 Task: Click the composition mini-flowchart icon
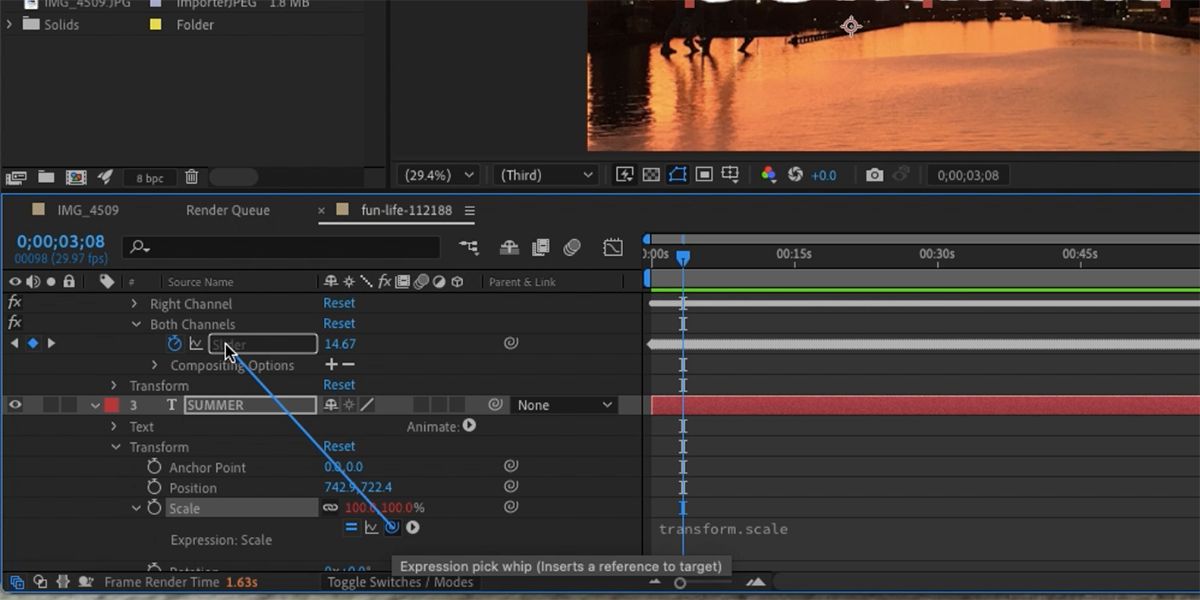(x=470, y=247)
